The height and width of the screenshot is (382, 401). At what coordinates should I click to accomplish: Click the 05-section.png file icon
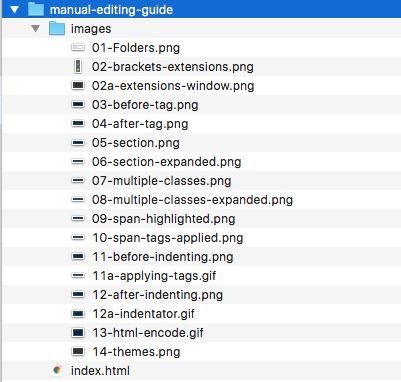click(x=78, y=143)
